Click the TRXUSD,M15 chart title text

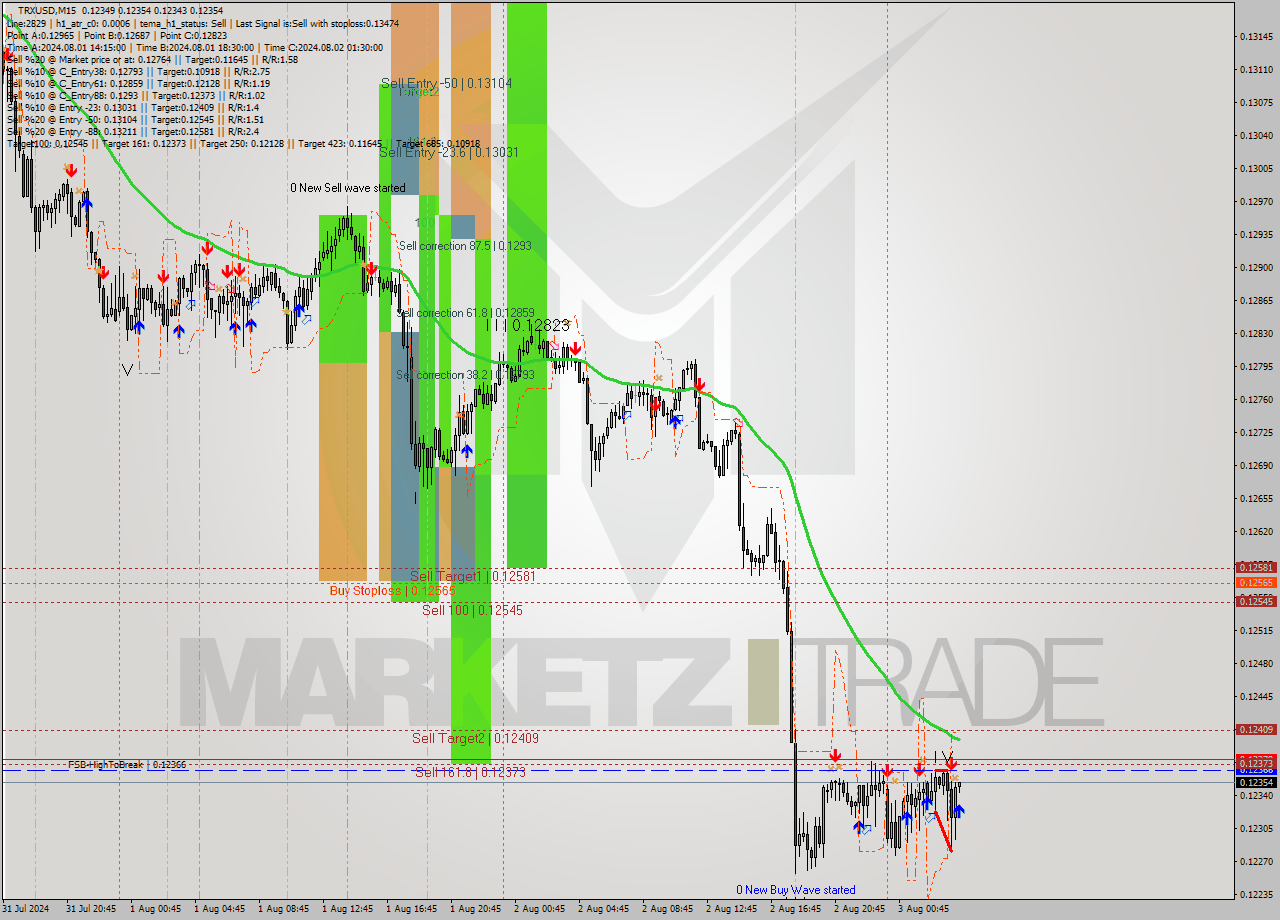[x=46, y=10]
